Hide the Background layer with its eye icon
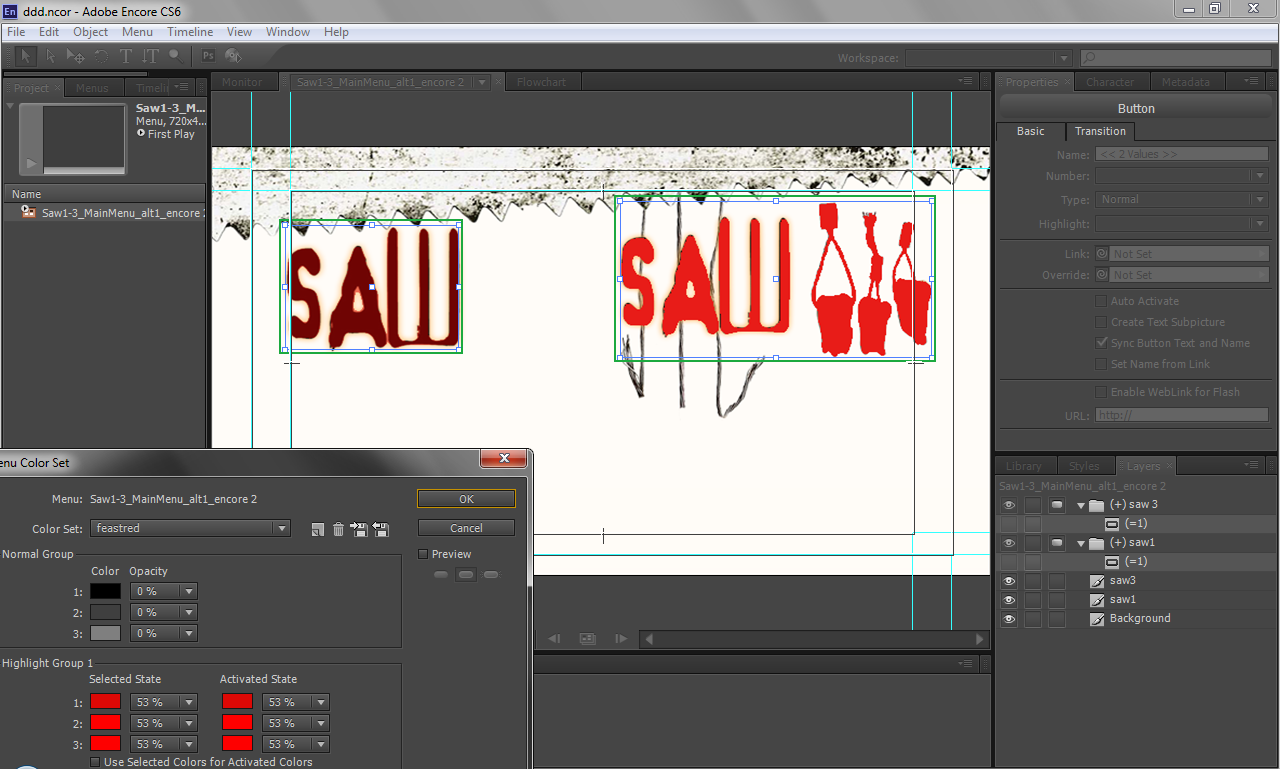The height and width of the screenshot is (769, 1280). (x=1009, y=618)
